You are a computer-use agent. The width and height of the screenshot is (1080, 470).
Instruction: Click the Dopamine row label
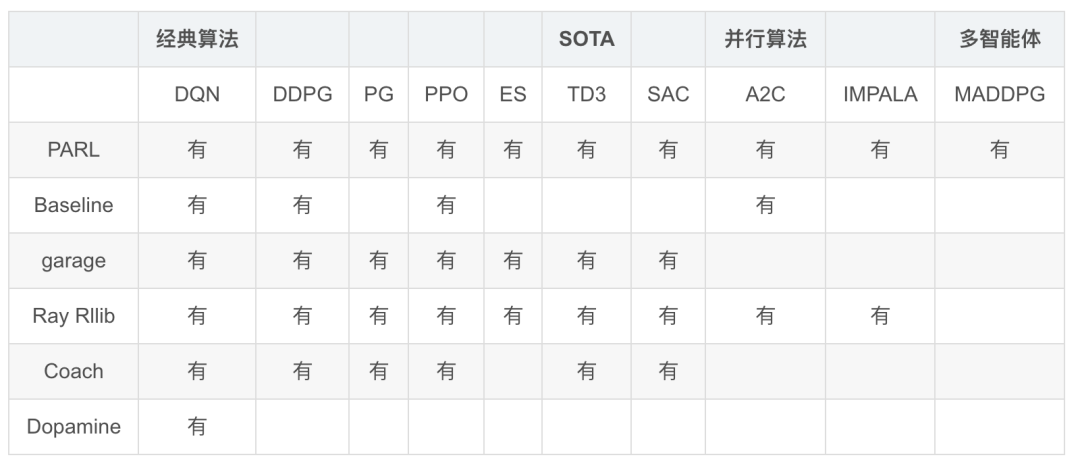coord(74,427)
